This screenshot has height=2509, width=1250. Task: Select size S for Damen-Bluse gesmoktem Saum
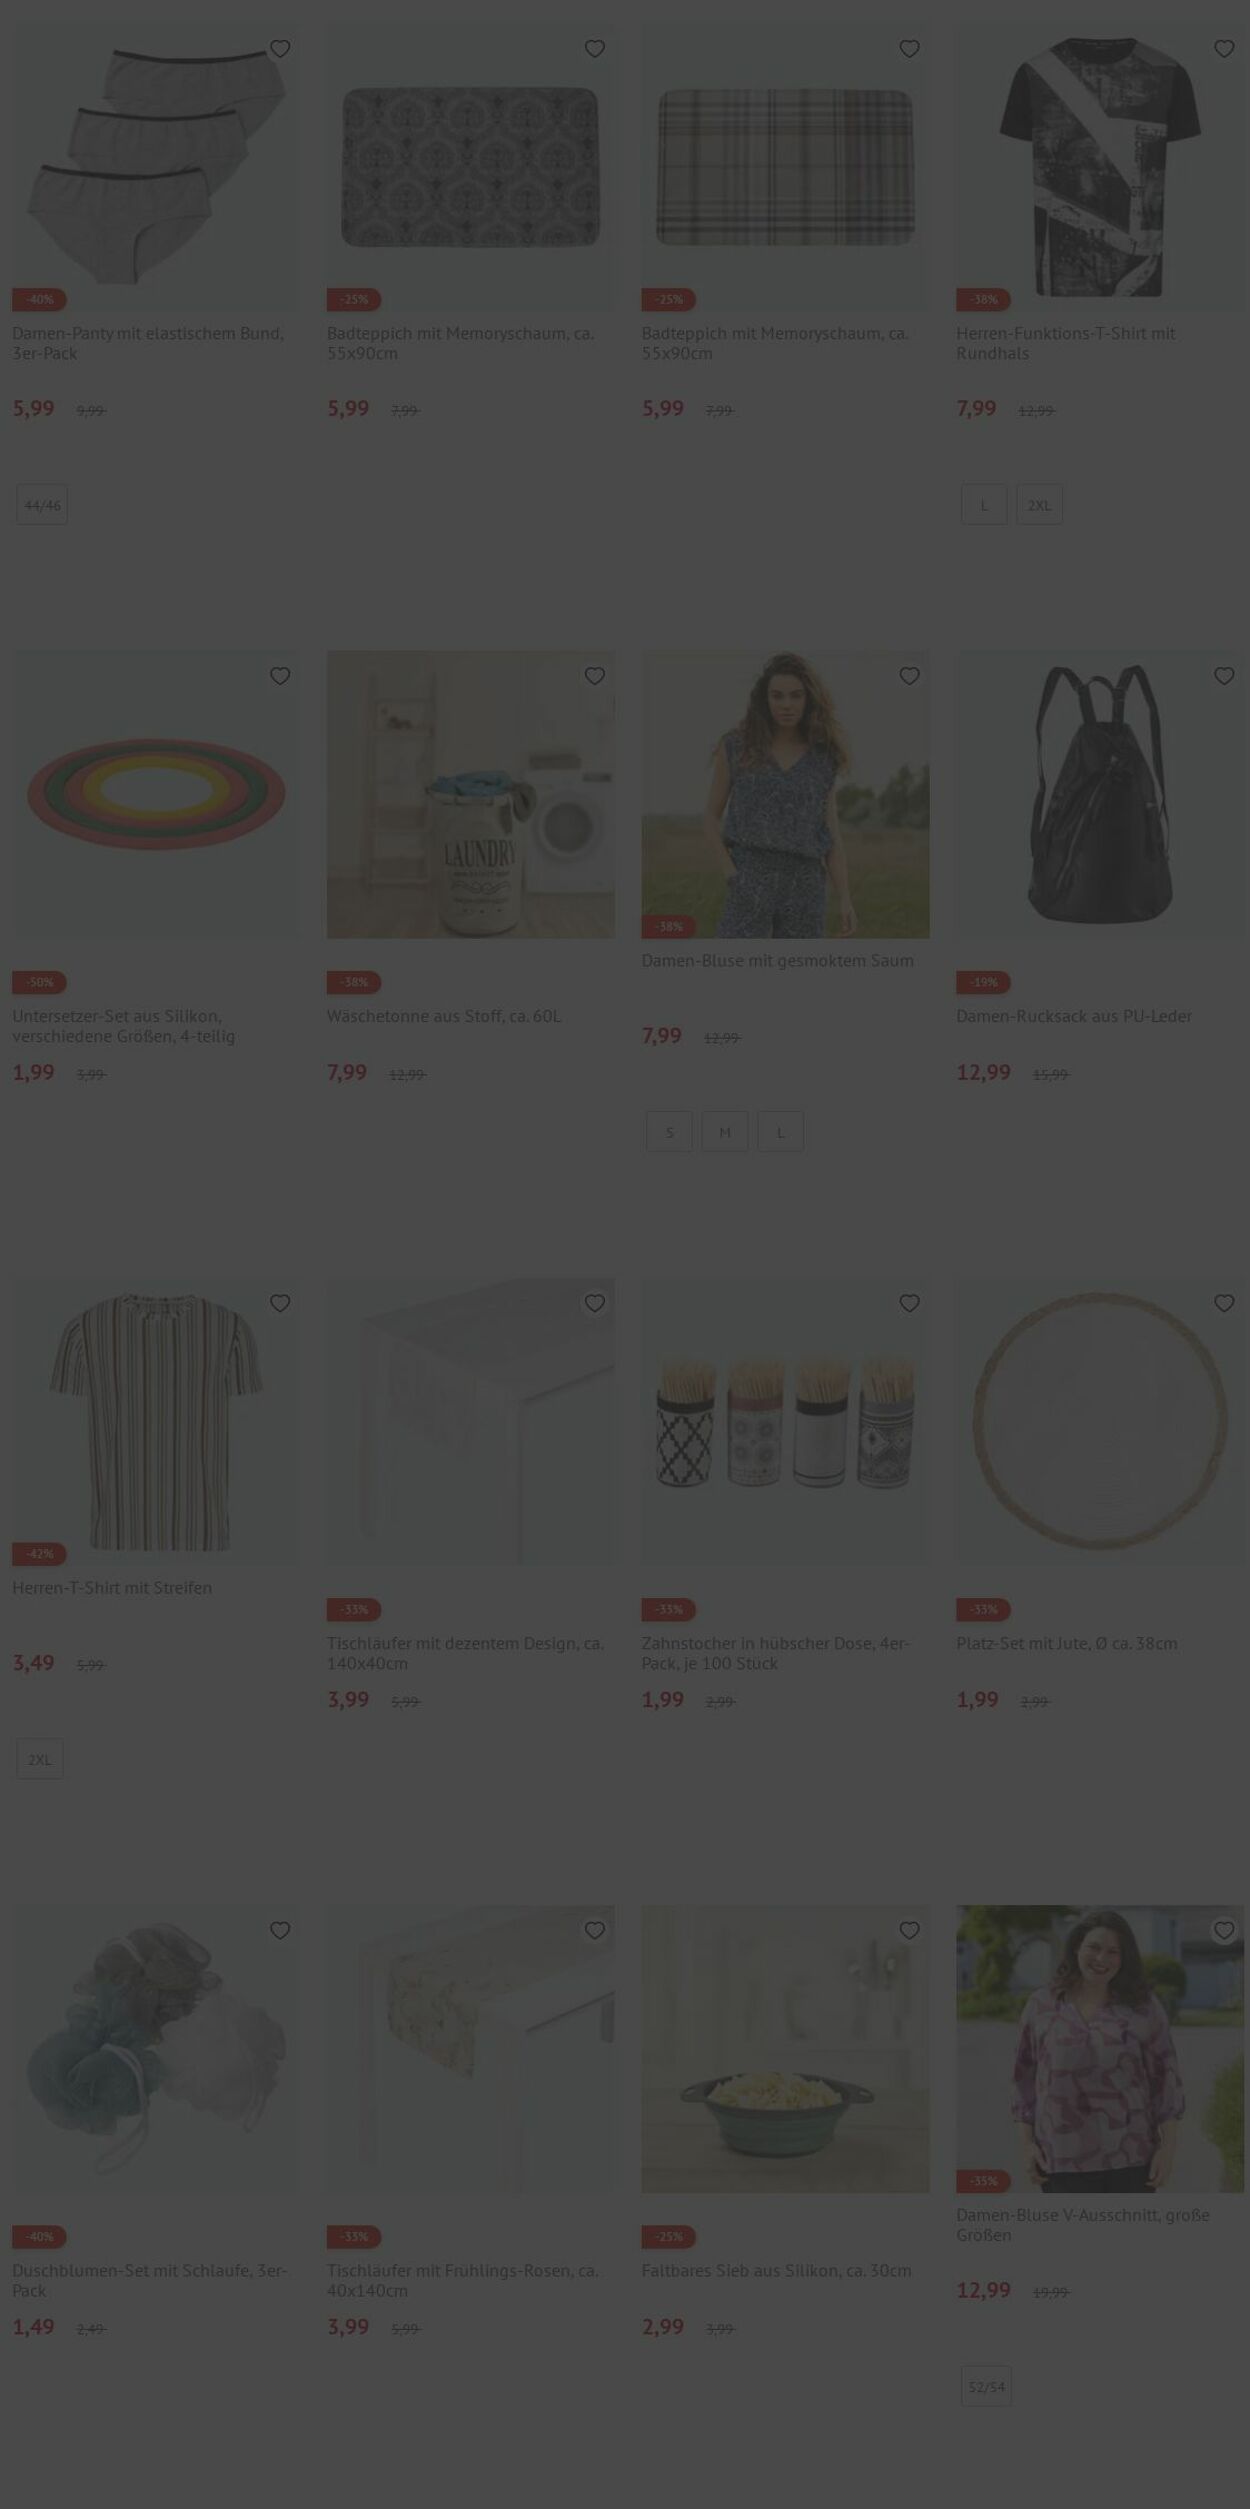(x=669, y=1132)
